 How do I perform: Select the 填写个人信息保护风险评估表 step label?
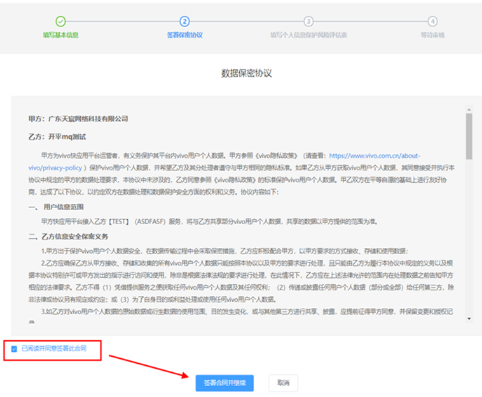309,35
